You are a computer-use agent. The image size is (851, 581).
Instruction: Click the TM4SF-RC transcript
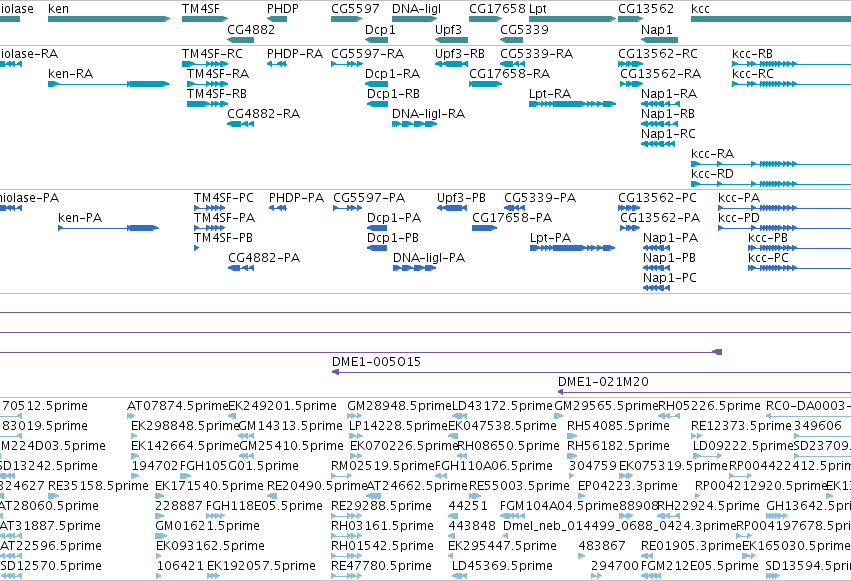click(205, 64)
